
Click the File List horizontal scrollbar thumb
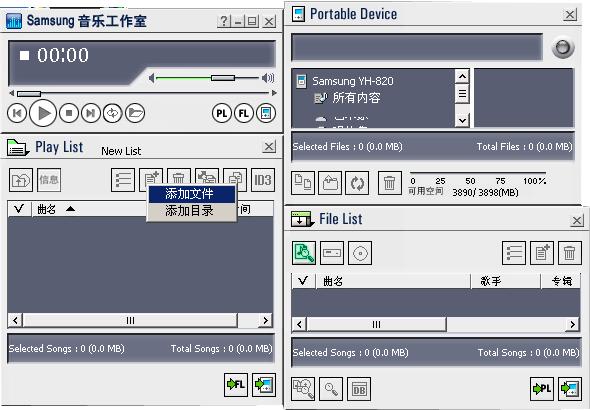(x=376, y=324)
